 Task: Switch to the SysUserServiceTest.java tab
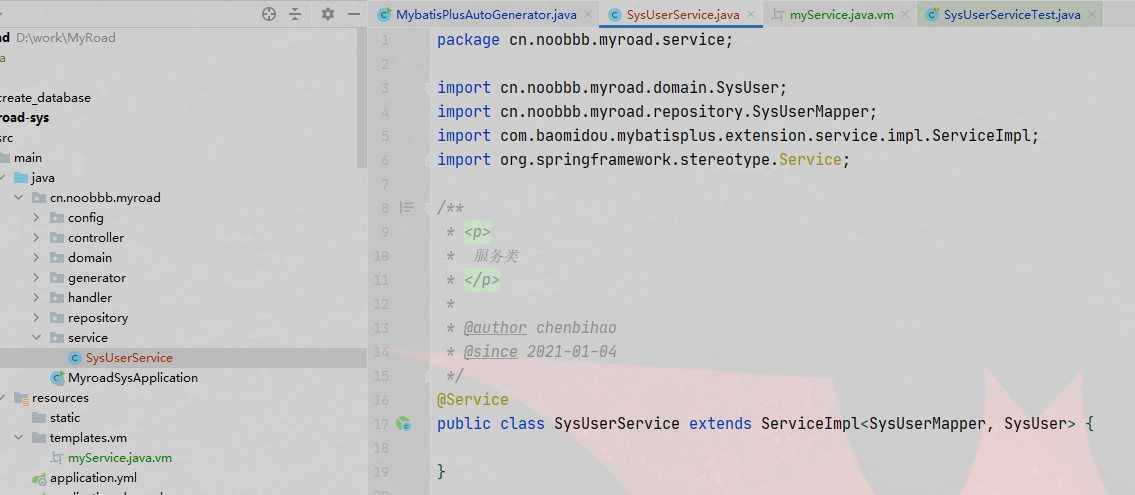tap(1011, 15)
